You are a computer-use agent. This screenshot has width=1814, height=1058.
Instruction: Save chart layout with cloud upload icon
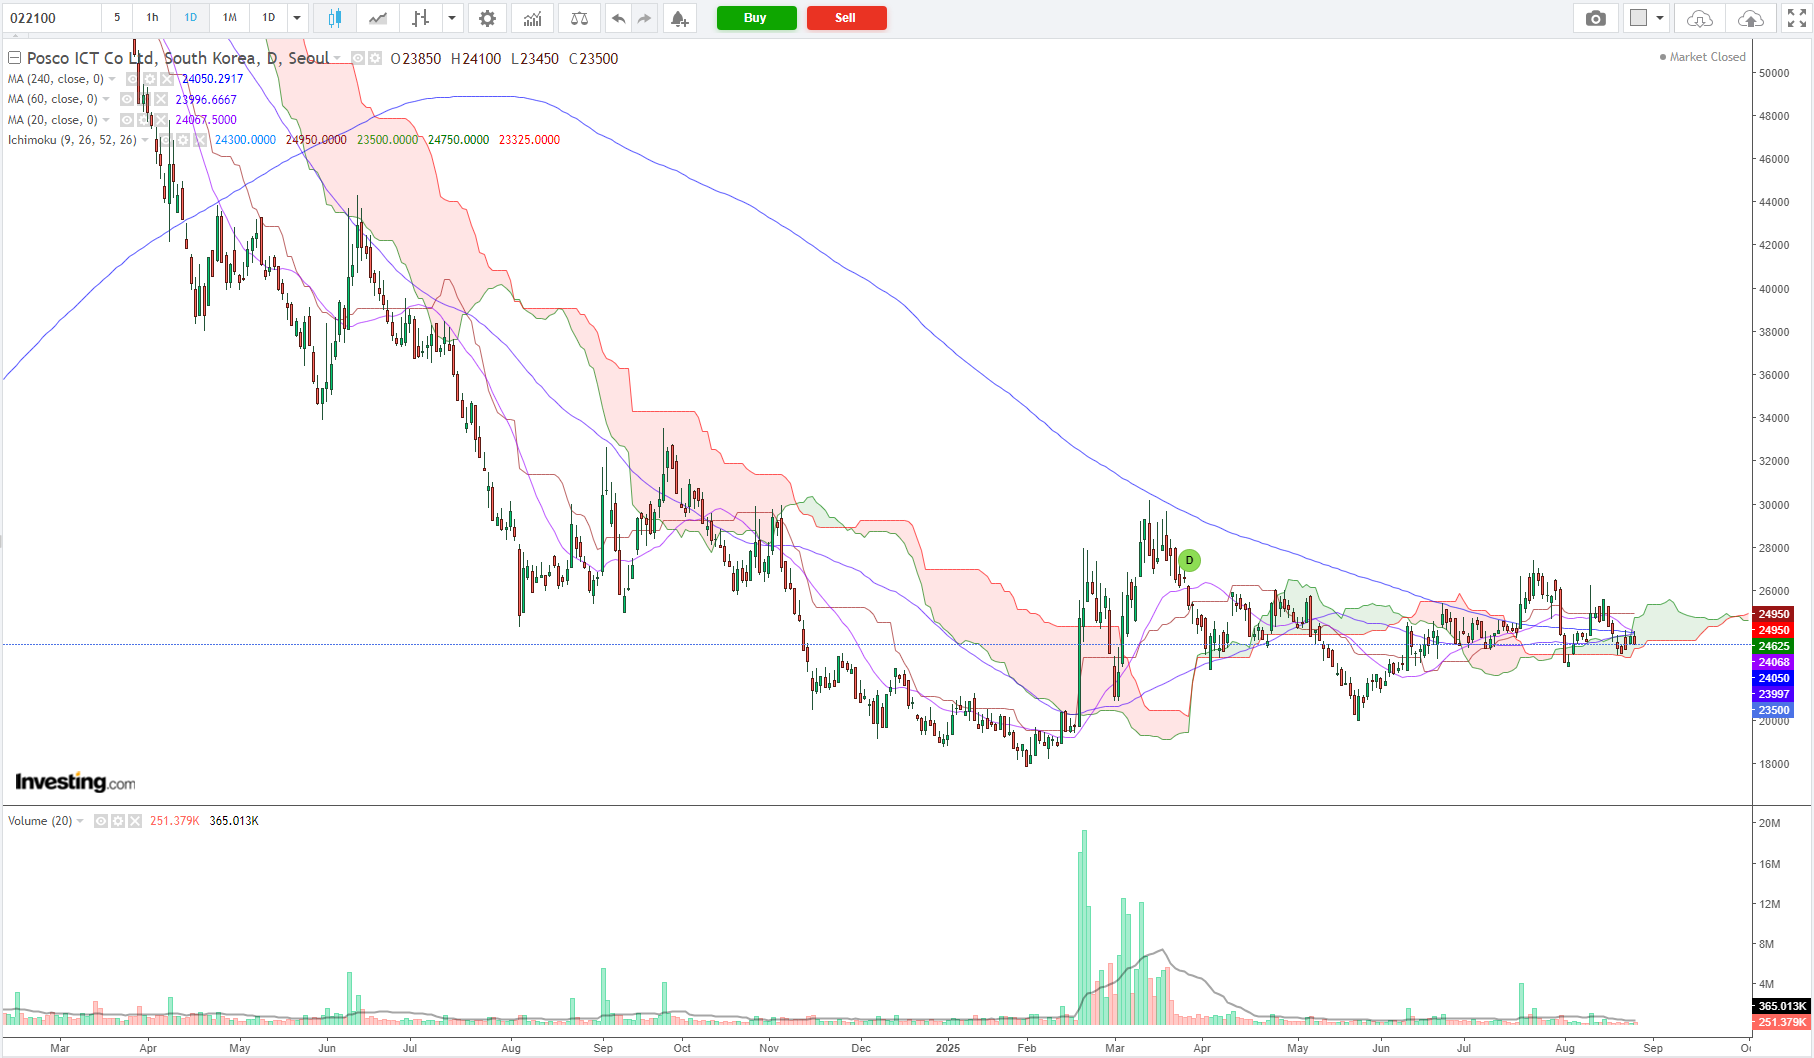click(1751, 18)
